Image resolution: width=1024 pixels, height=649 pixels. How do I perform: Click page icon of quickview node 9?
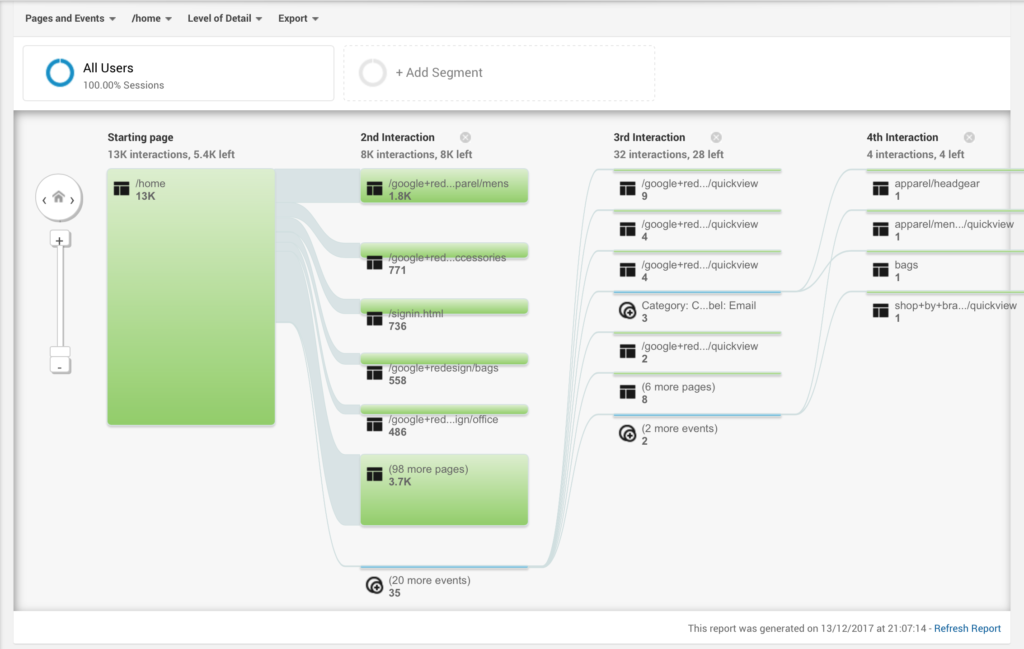[628, 189]
